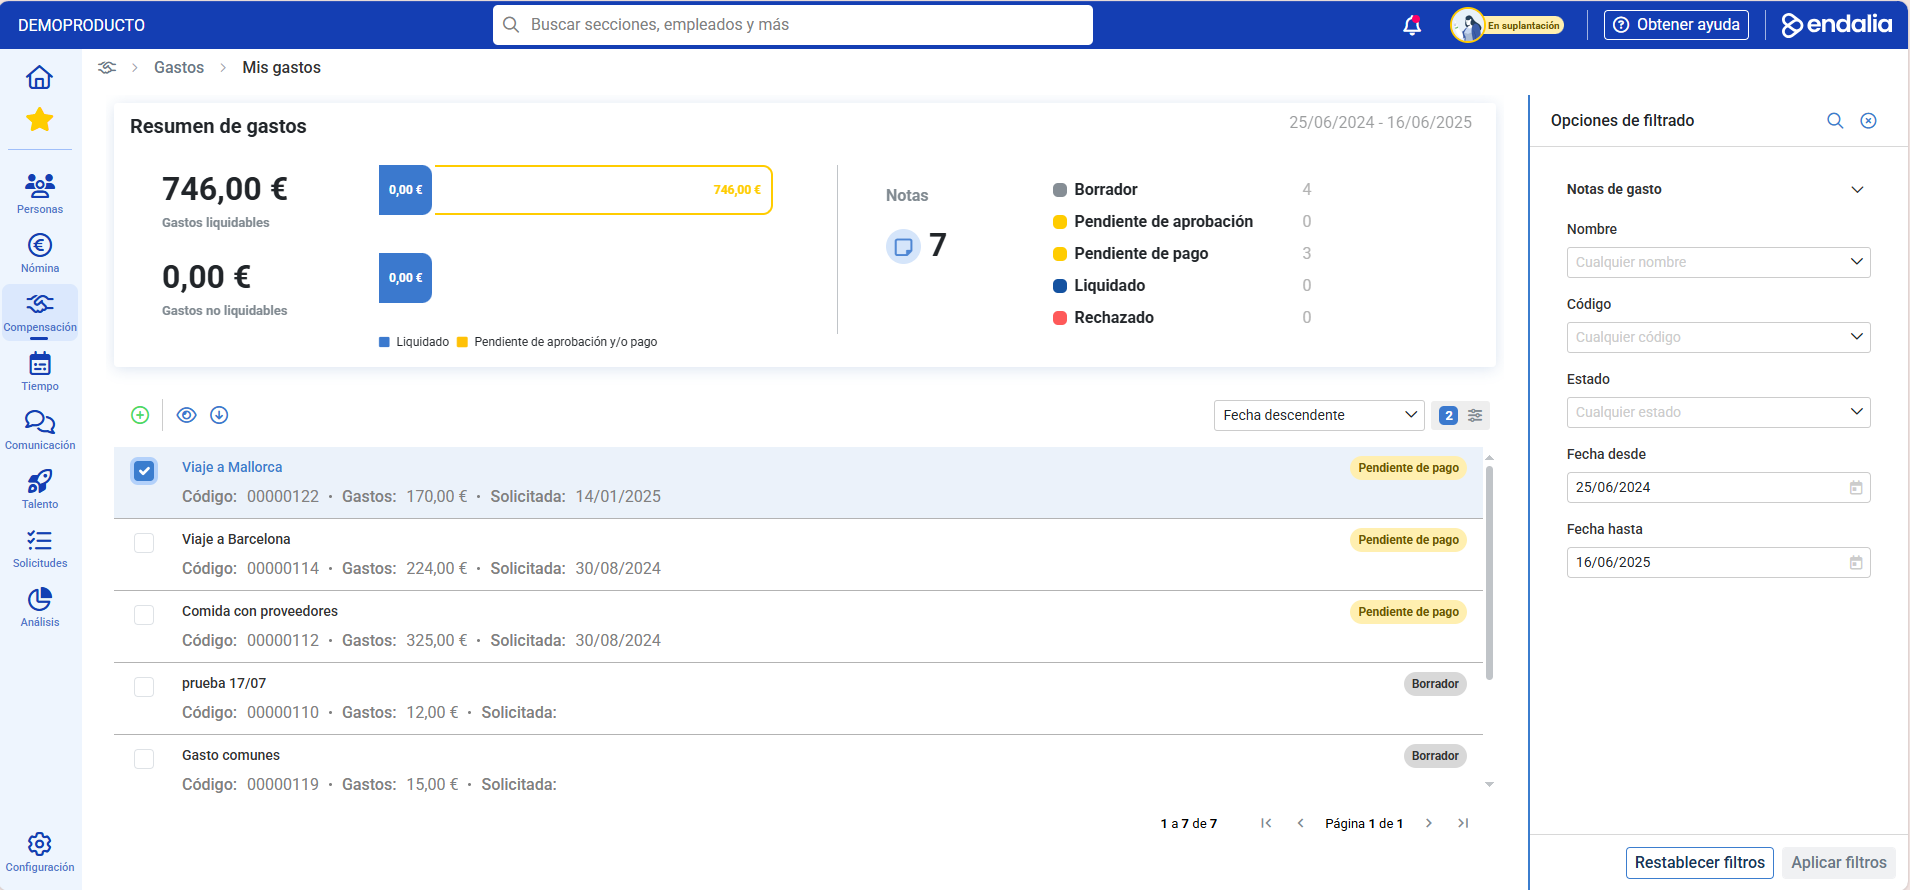Screen dimensions: 1910x890
Task: Go to the home icon in sidebar
Action: click(x=40, y=77)
